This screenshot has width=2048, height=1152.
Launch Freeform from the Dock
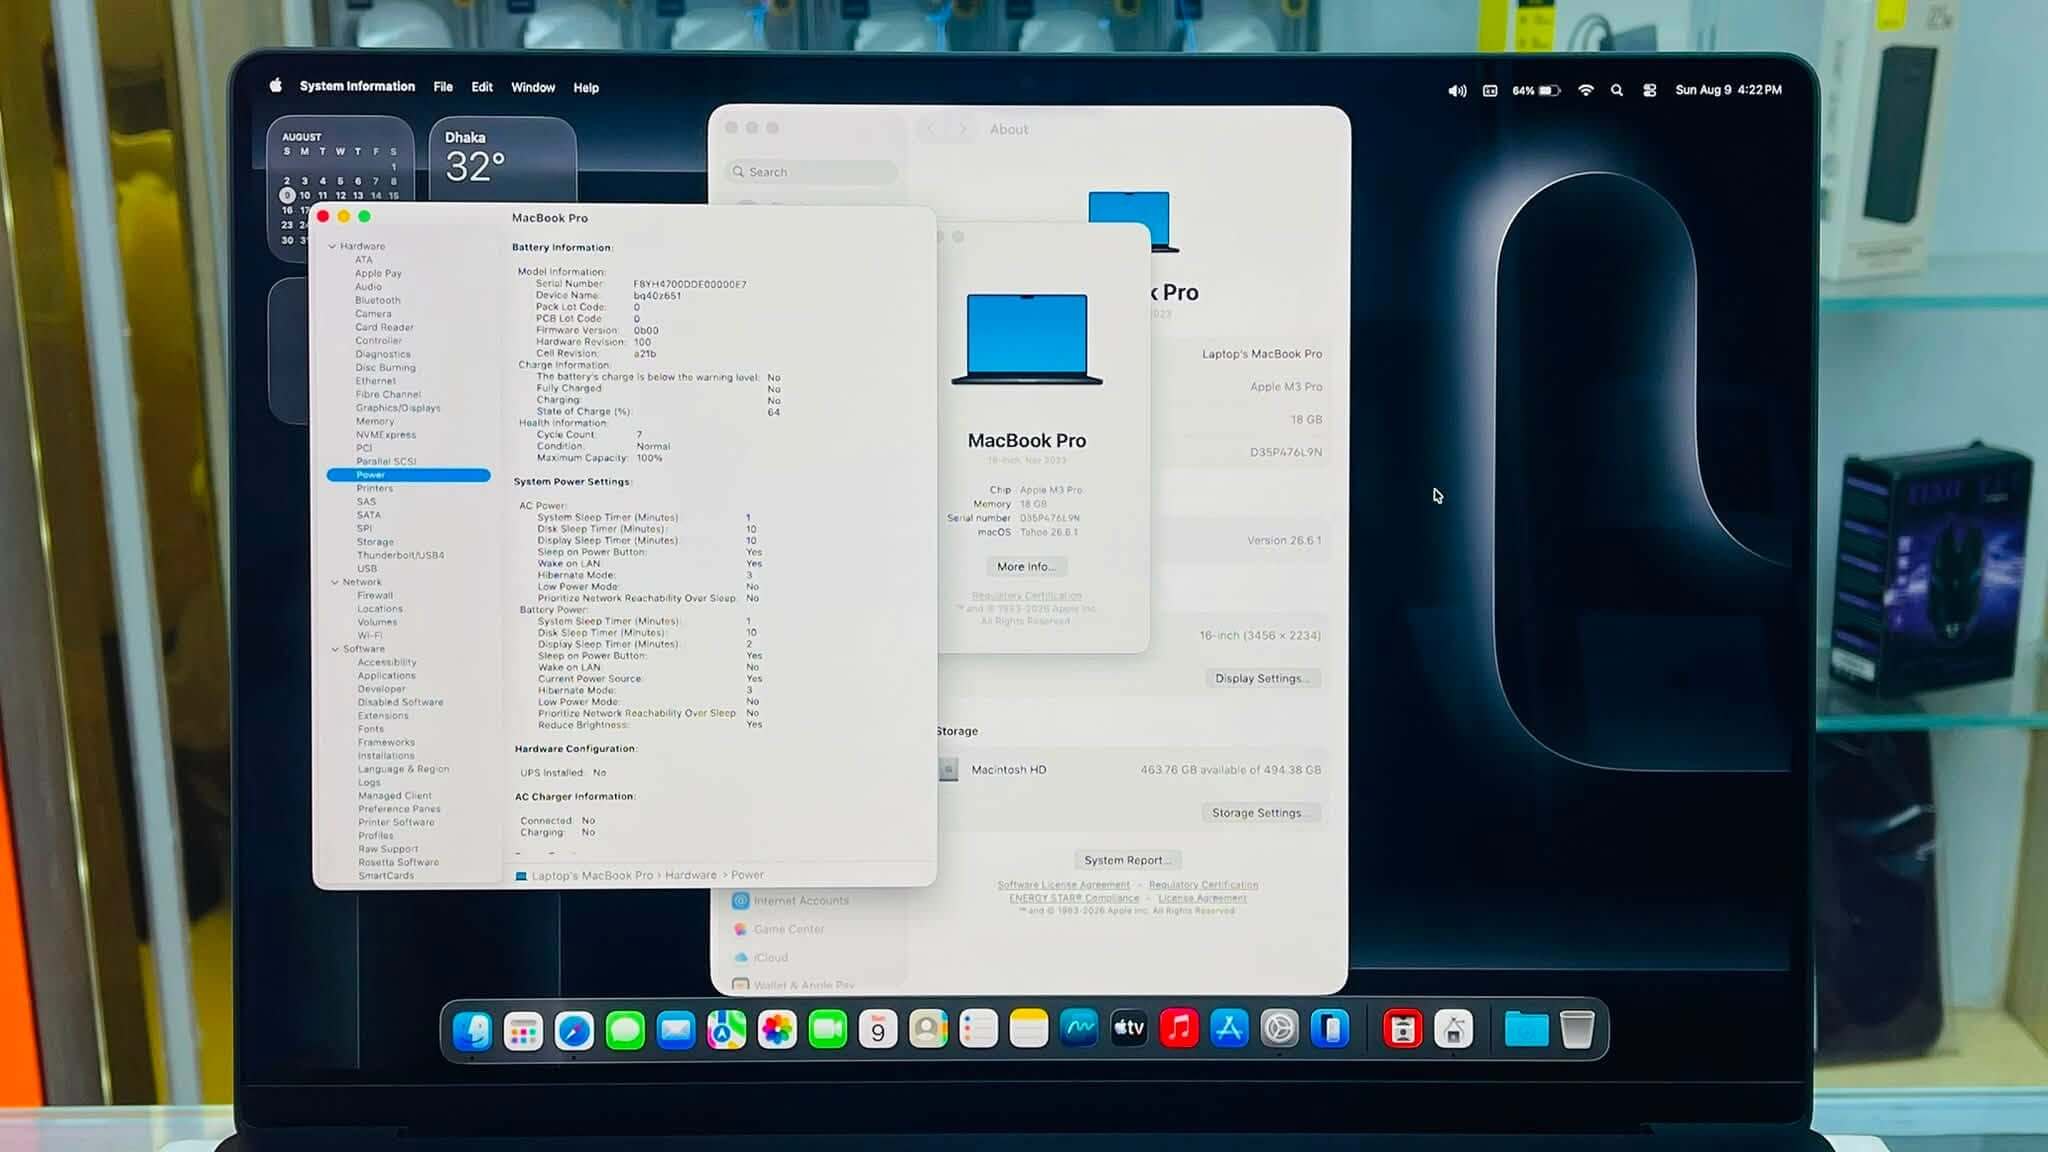coord(1079,1030)
